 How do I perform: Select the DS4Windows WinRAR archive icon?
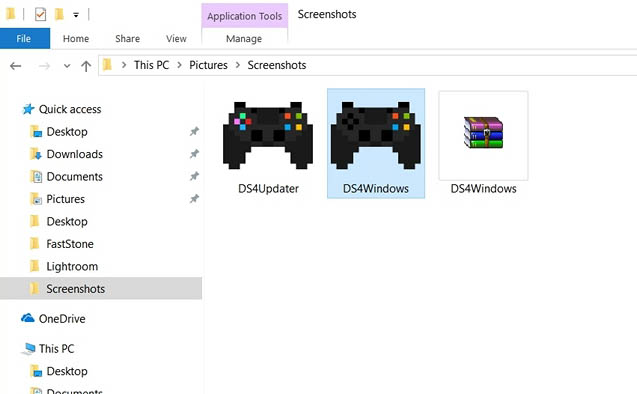(483, 133)
